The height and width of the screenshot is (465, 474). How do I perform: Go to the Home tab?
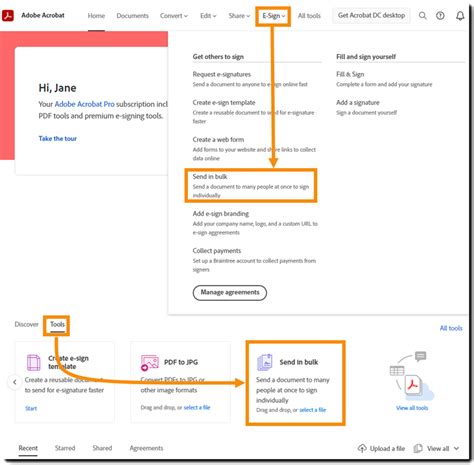coord(96,16)
